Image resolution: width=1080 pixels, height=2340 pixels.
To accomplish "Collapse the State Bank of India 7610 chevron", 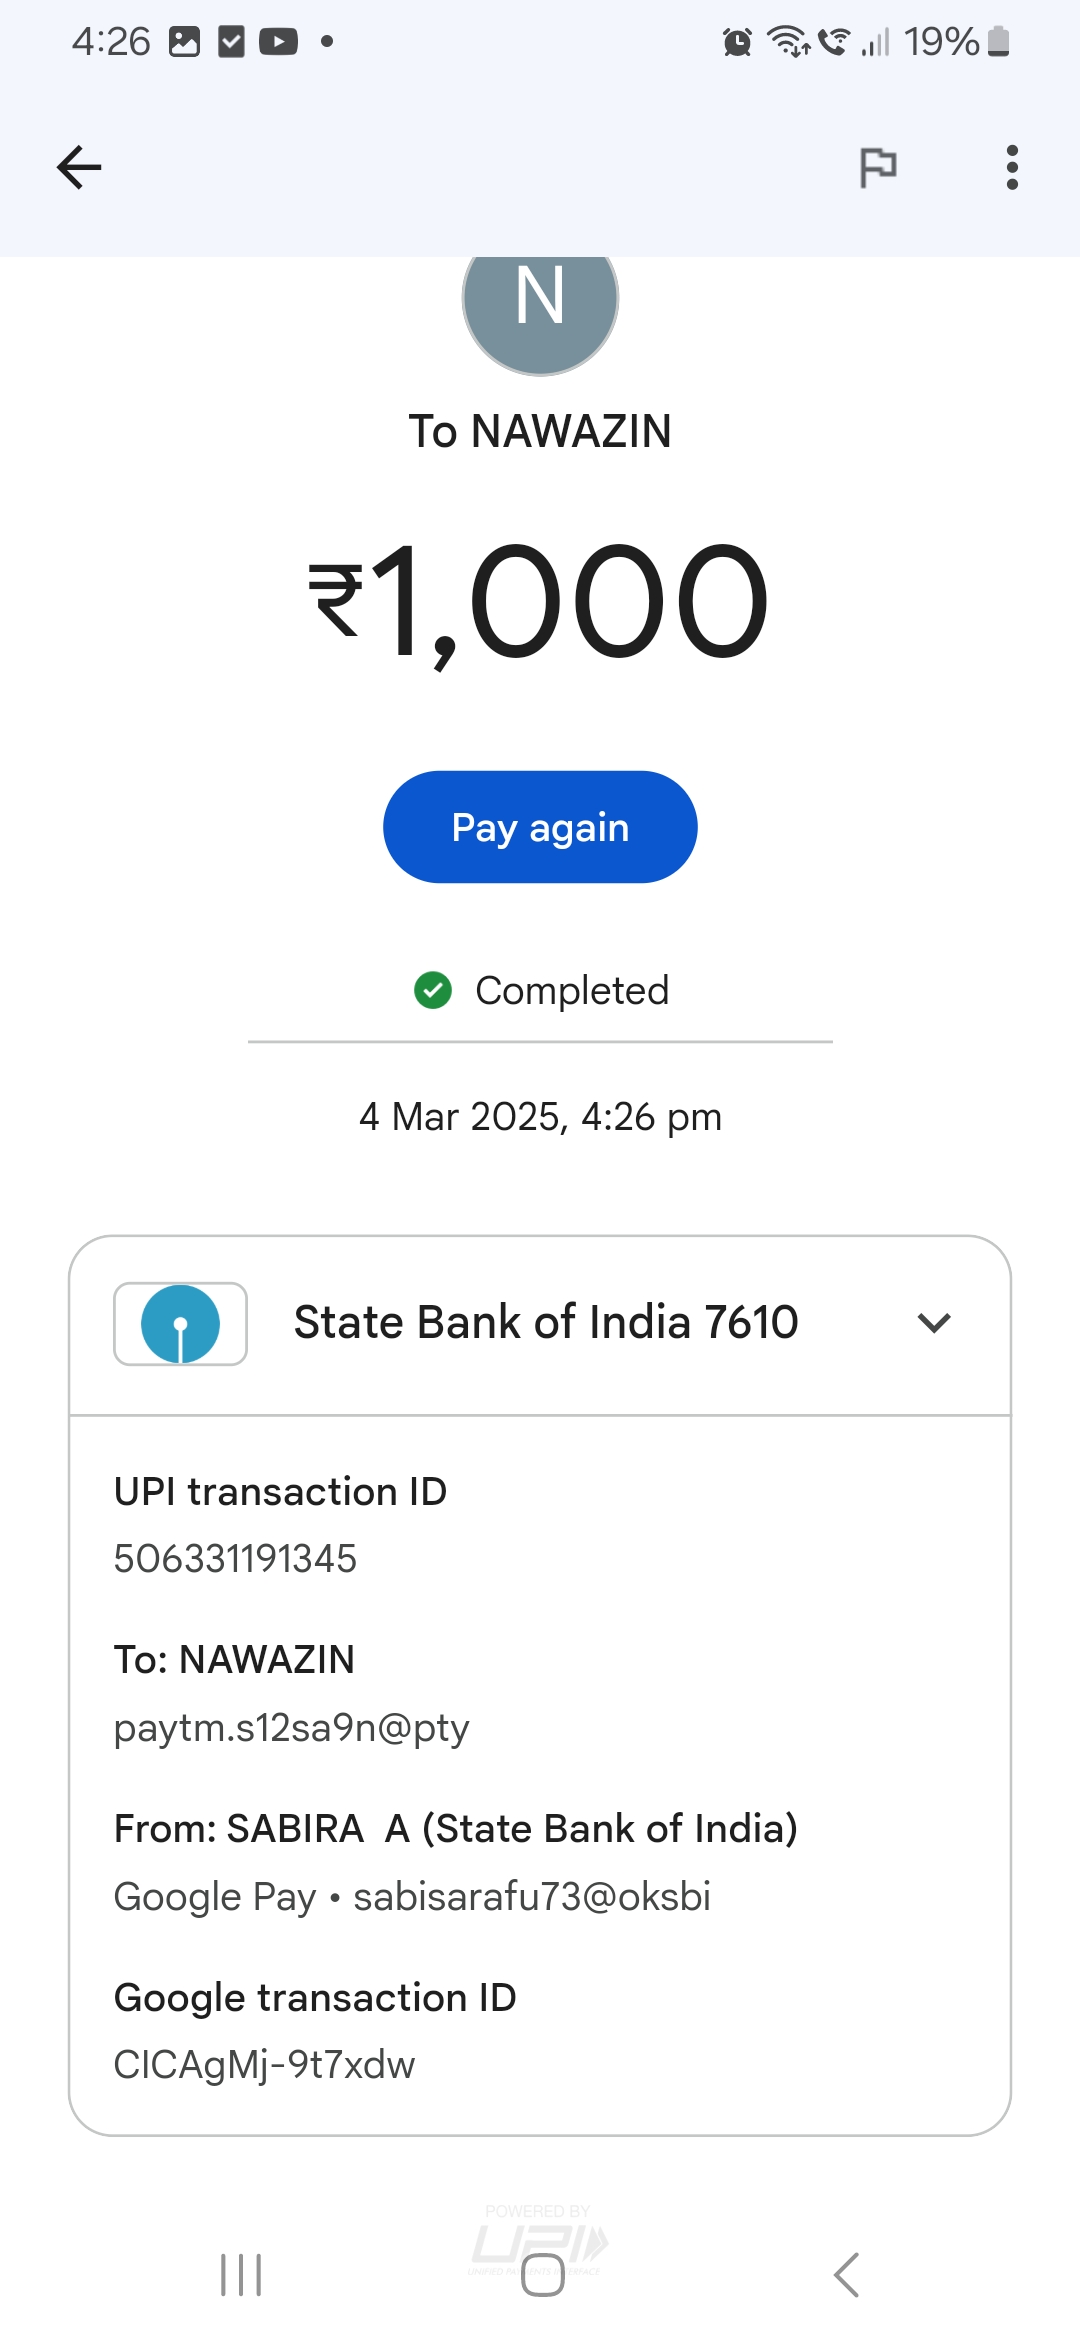I will [x=933, y=1323].
